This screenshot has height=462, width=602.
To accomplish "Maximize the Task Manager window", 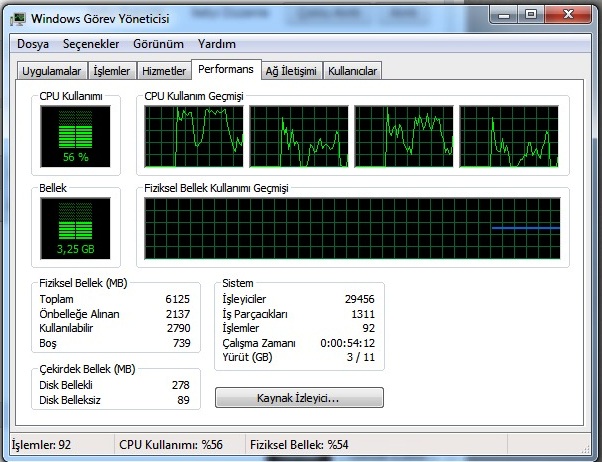I will (531, 15).
